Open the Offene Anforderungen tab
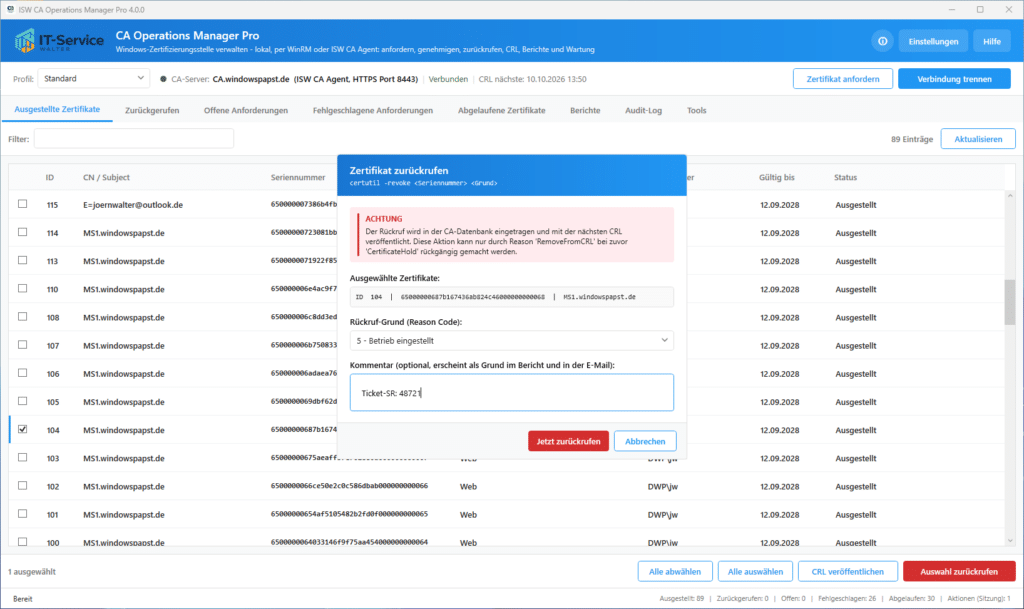1024x609 pixels. tap(246, 110)
